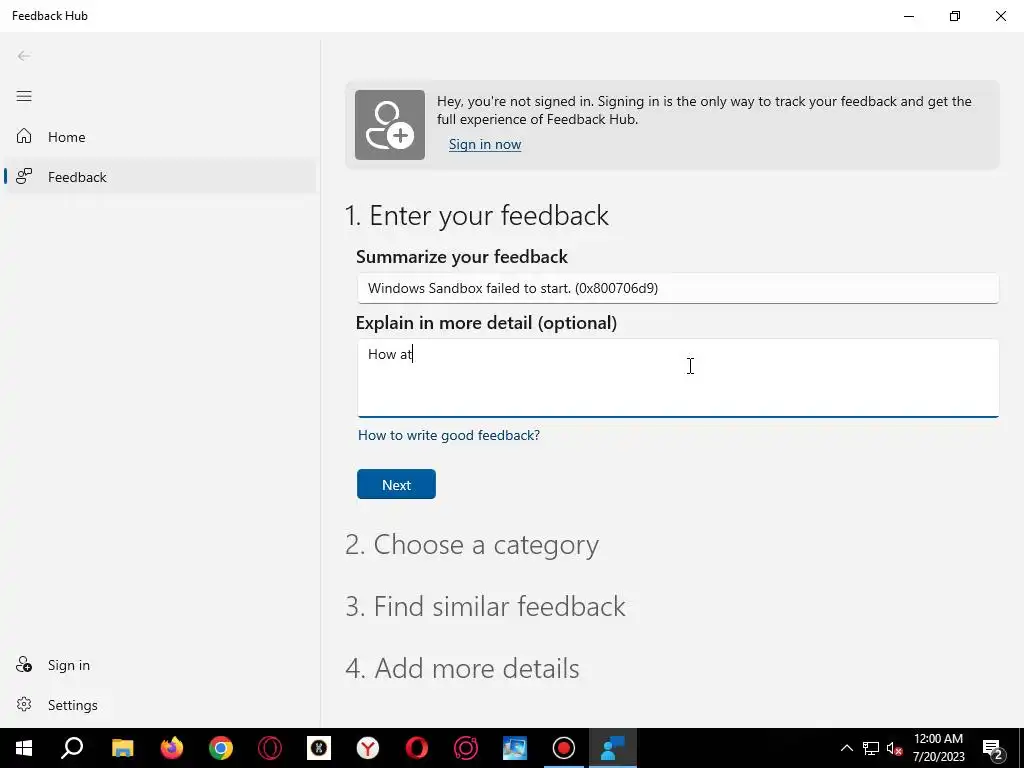Click Sign in at sidebar bottom

(x=160, y=665)
